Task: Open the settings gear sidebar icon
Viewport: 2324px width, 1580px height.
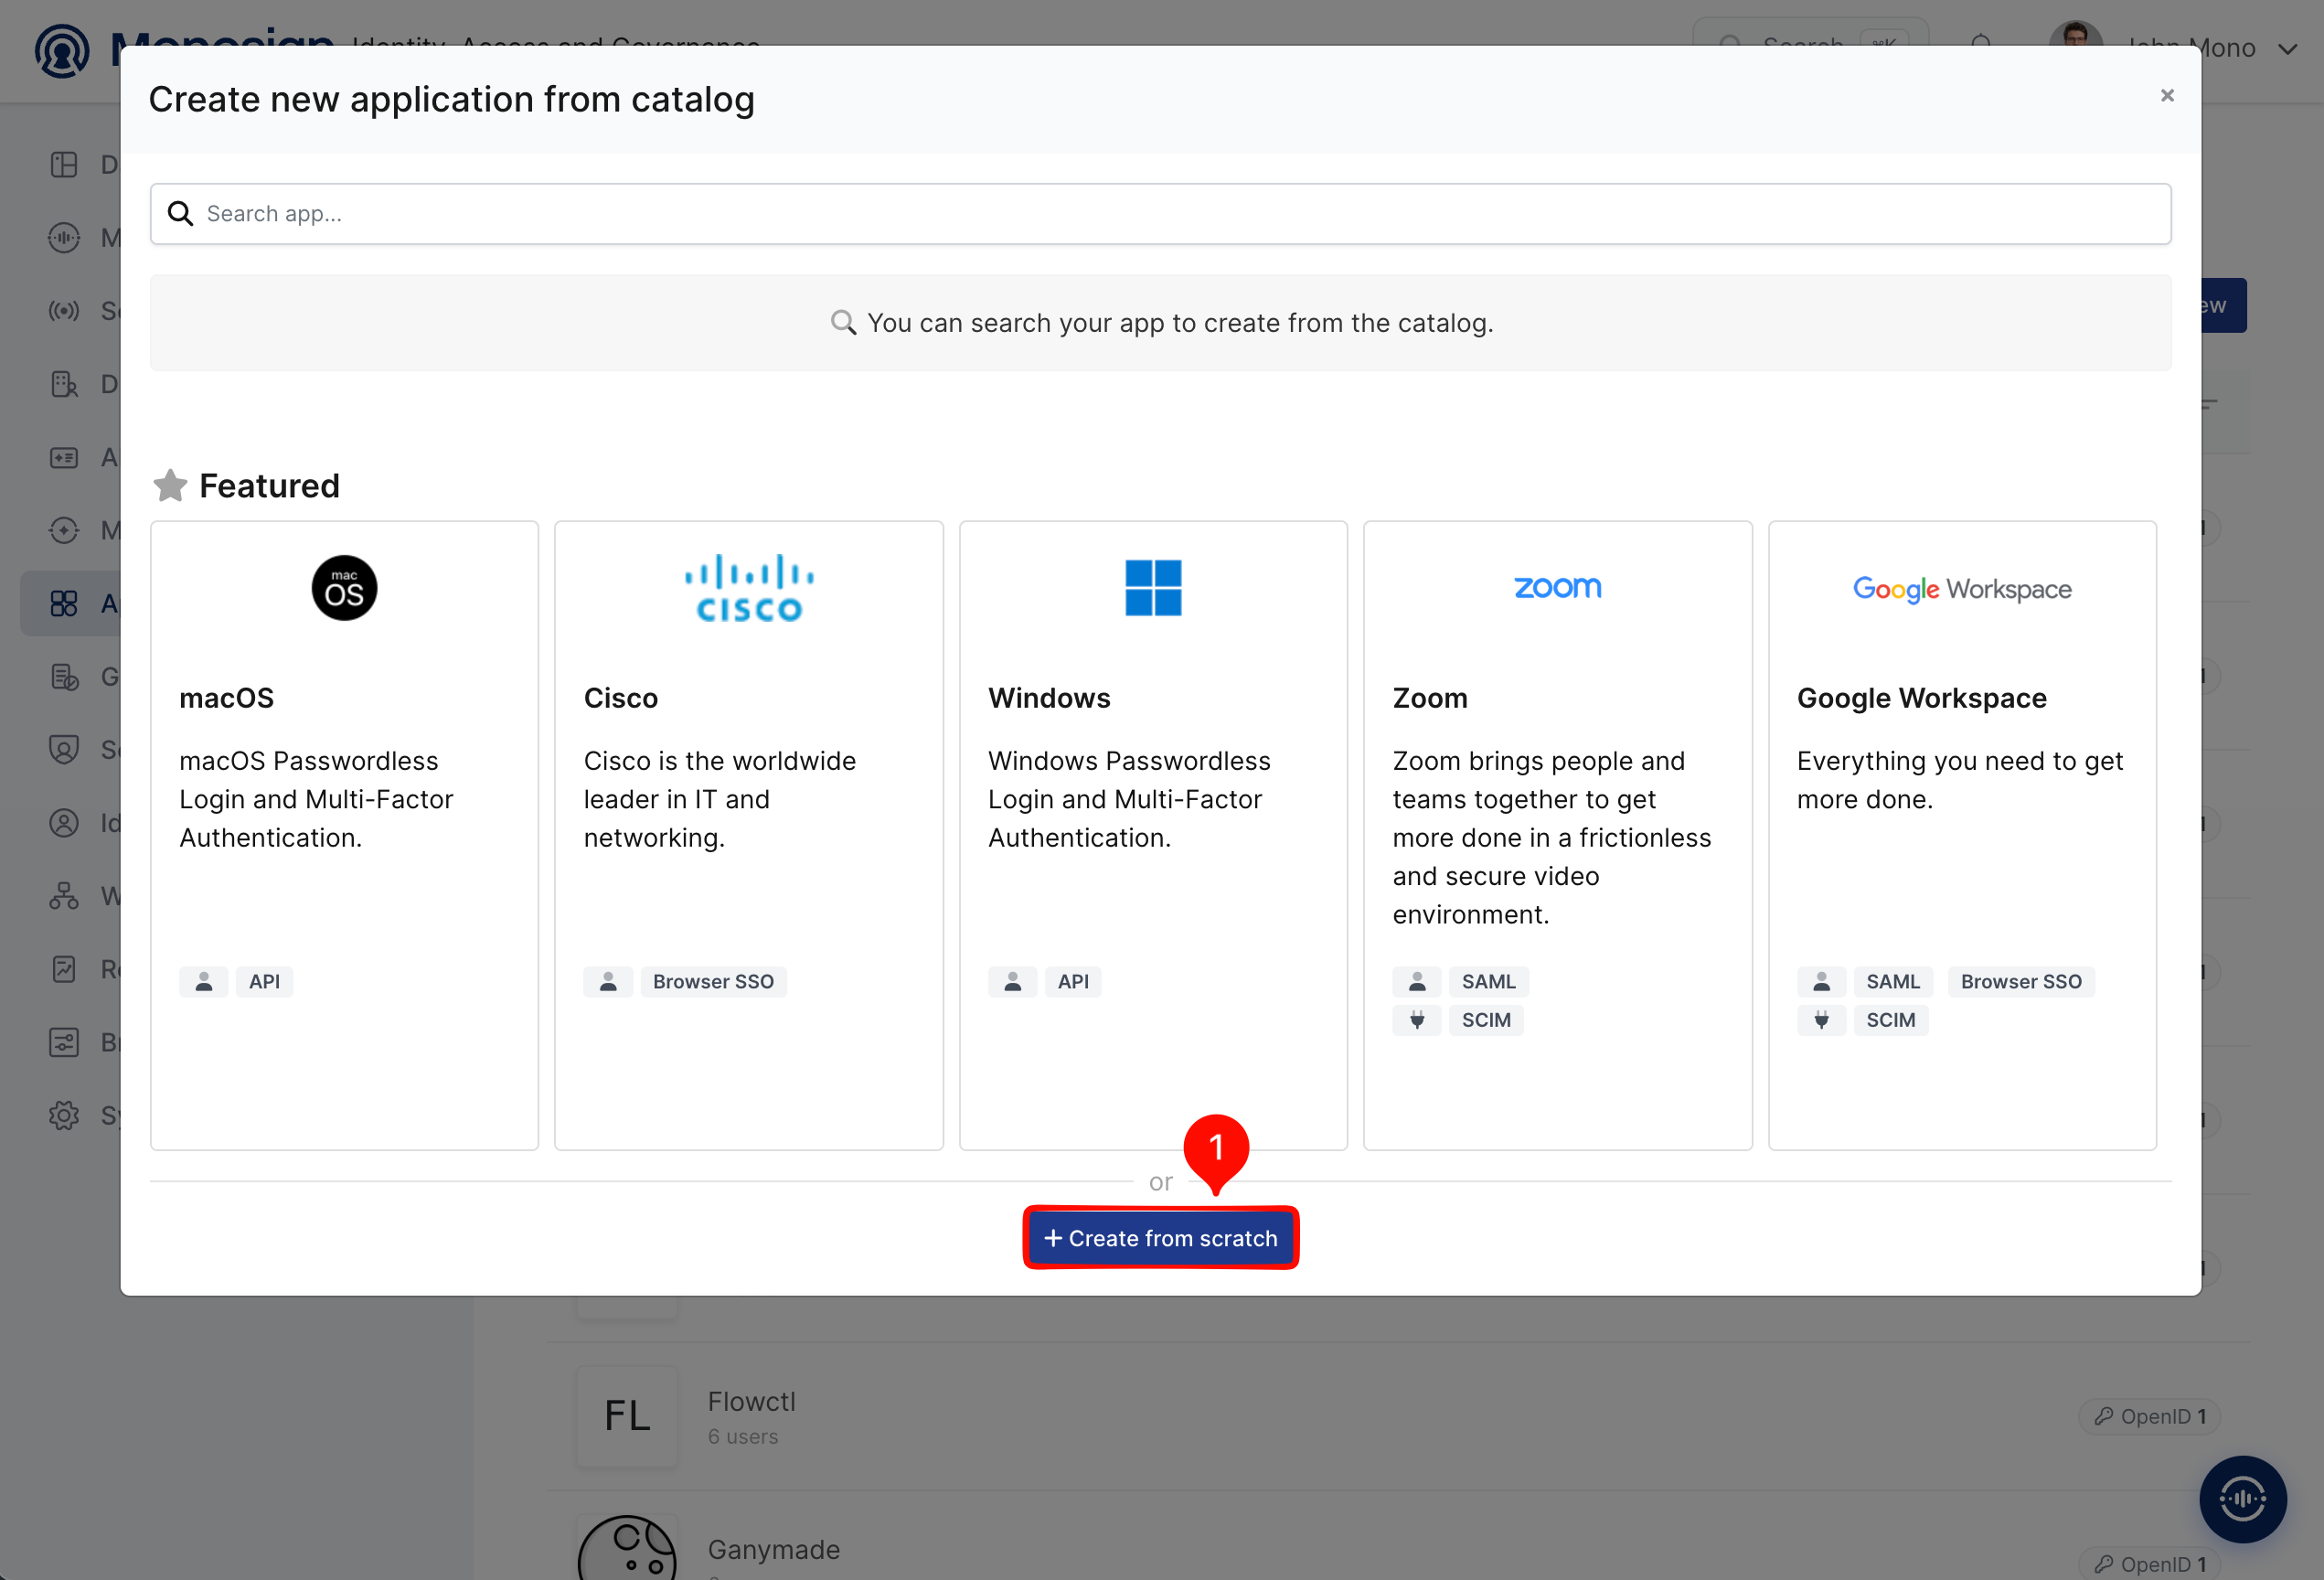Action: point(64,1115)
